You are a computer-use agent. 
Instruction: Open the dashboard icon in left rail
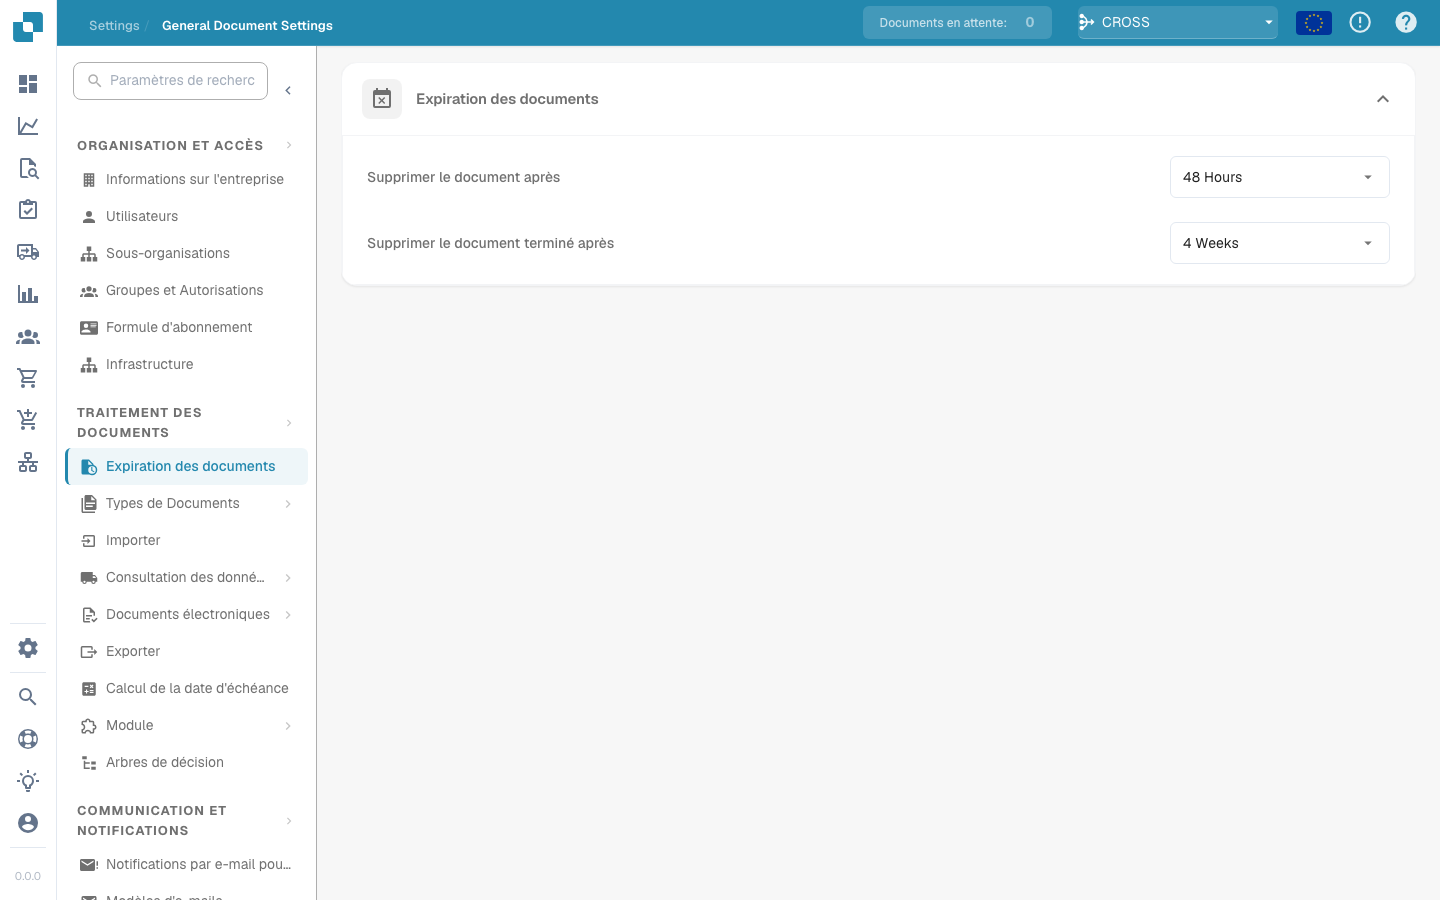(28, 84)
